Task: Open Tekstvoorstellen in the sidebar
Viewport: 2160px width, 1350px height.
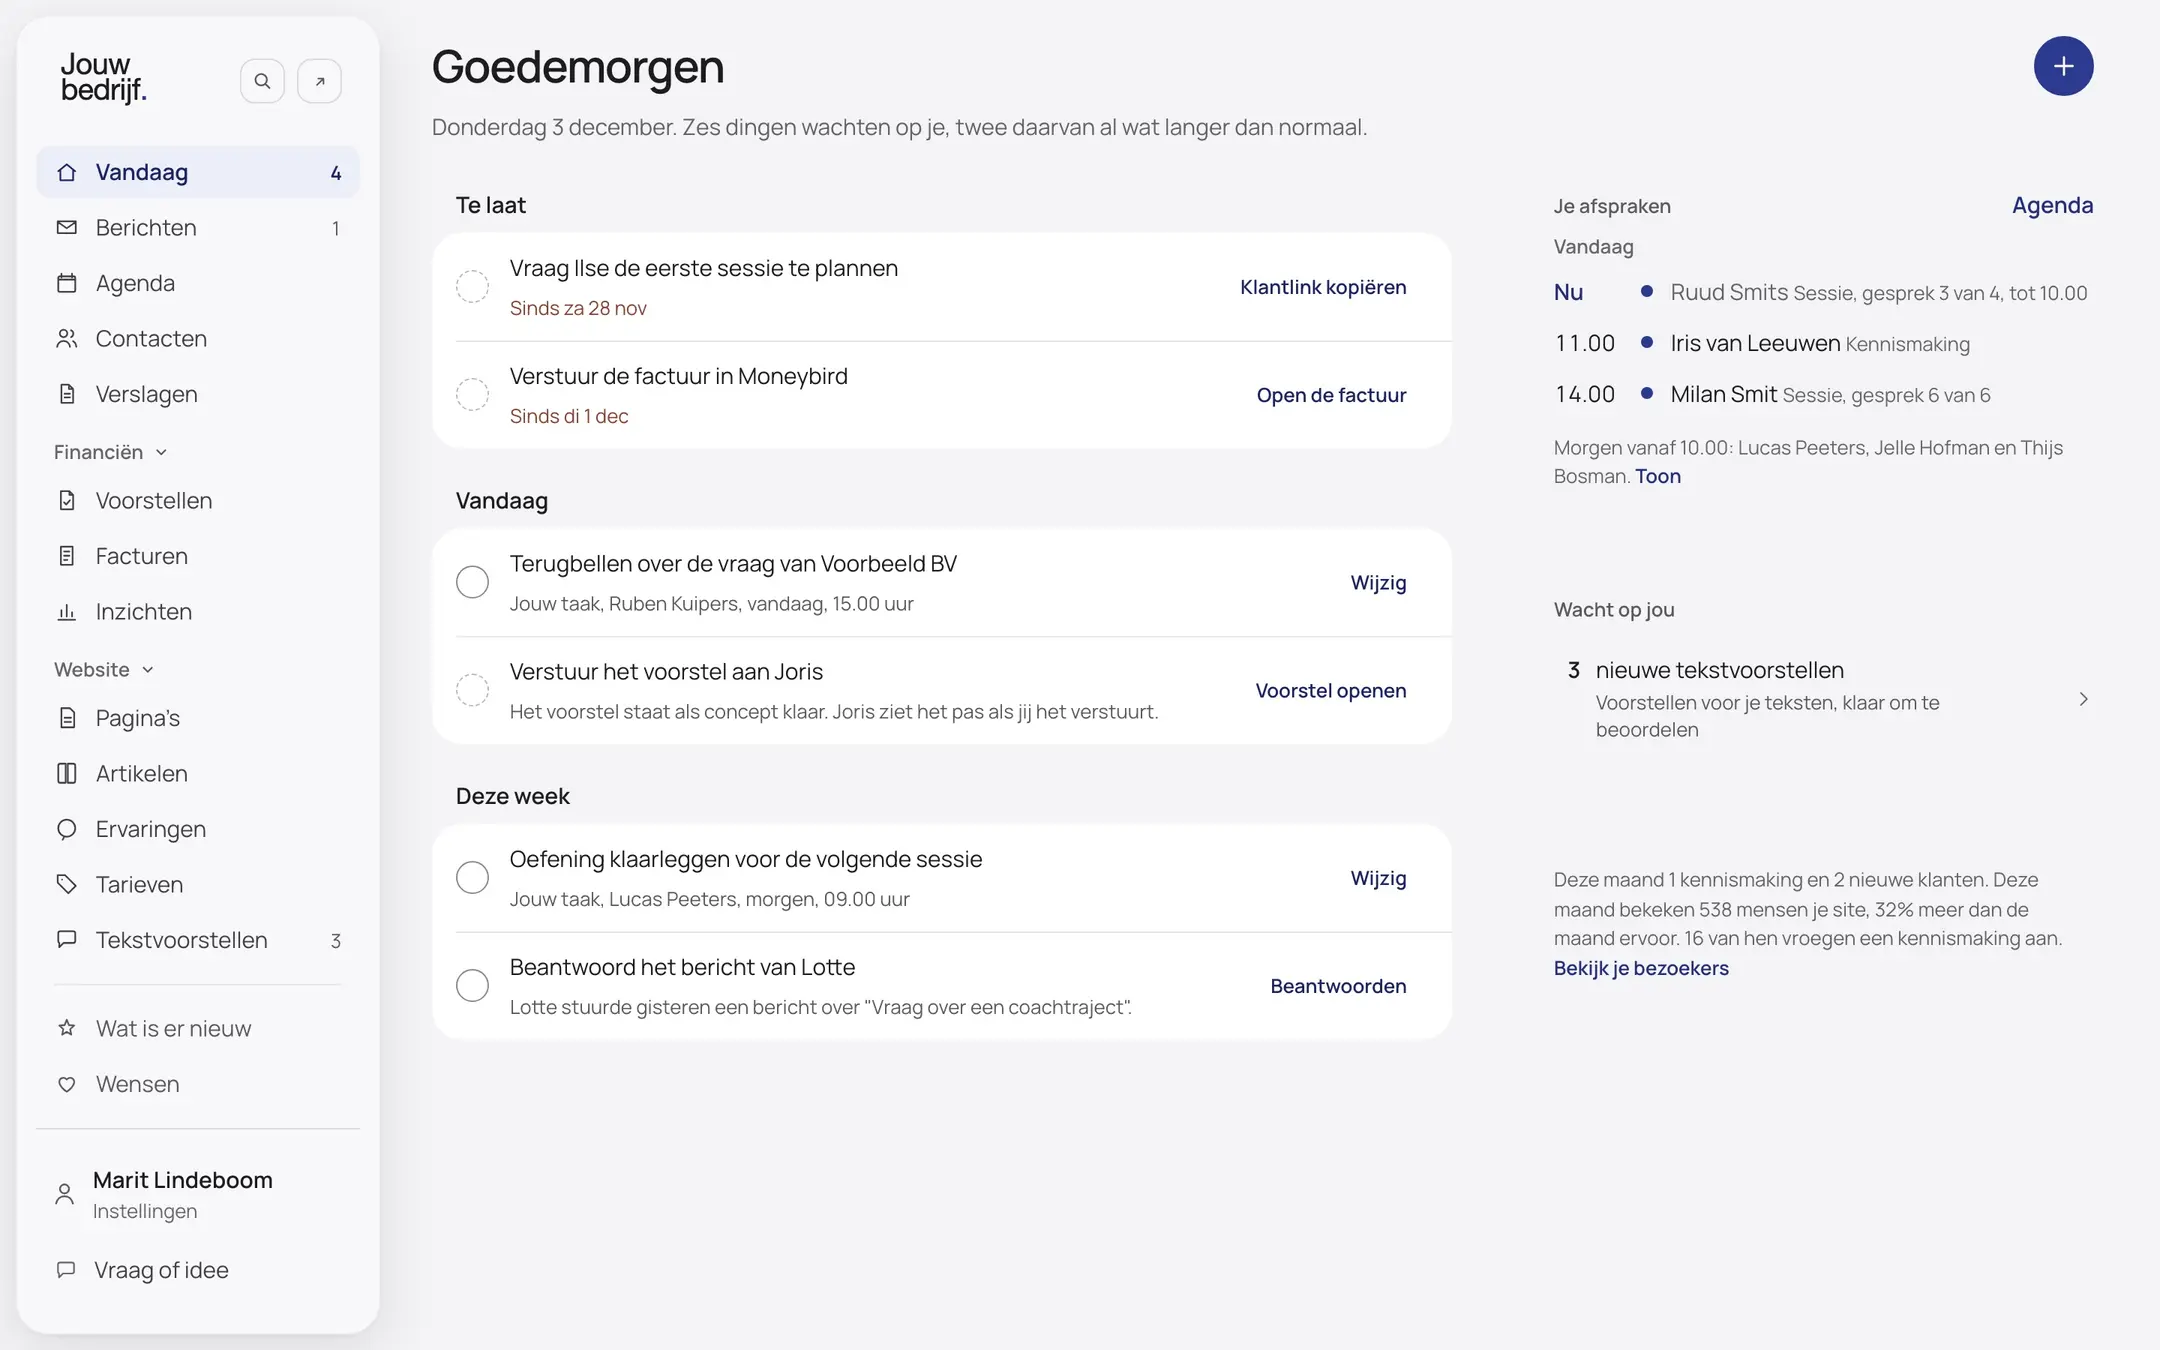Action: coord(198,940)
